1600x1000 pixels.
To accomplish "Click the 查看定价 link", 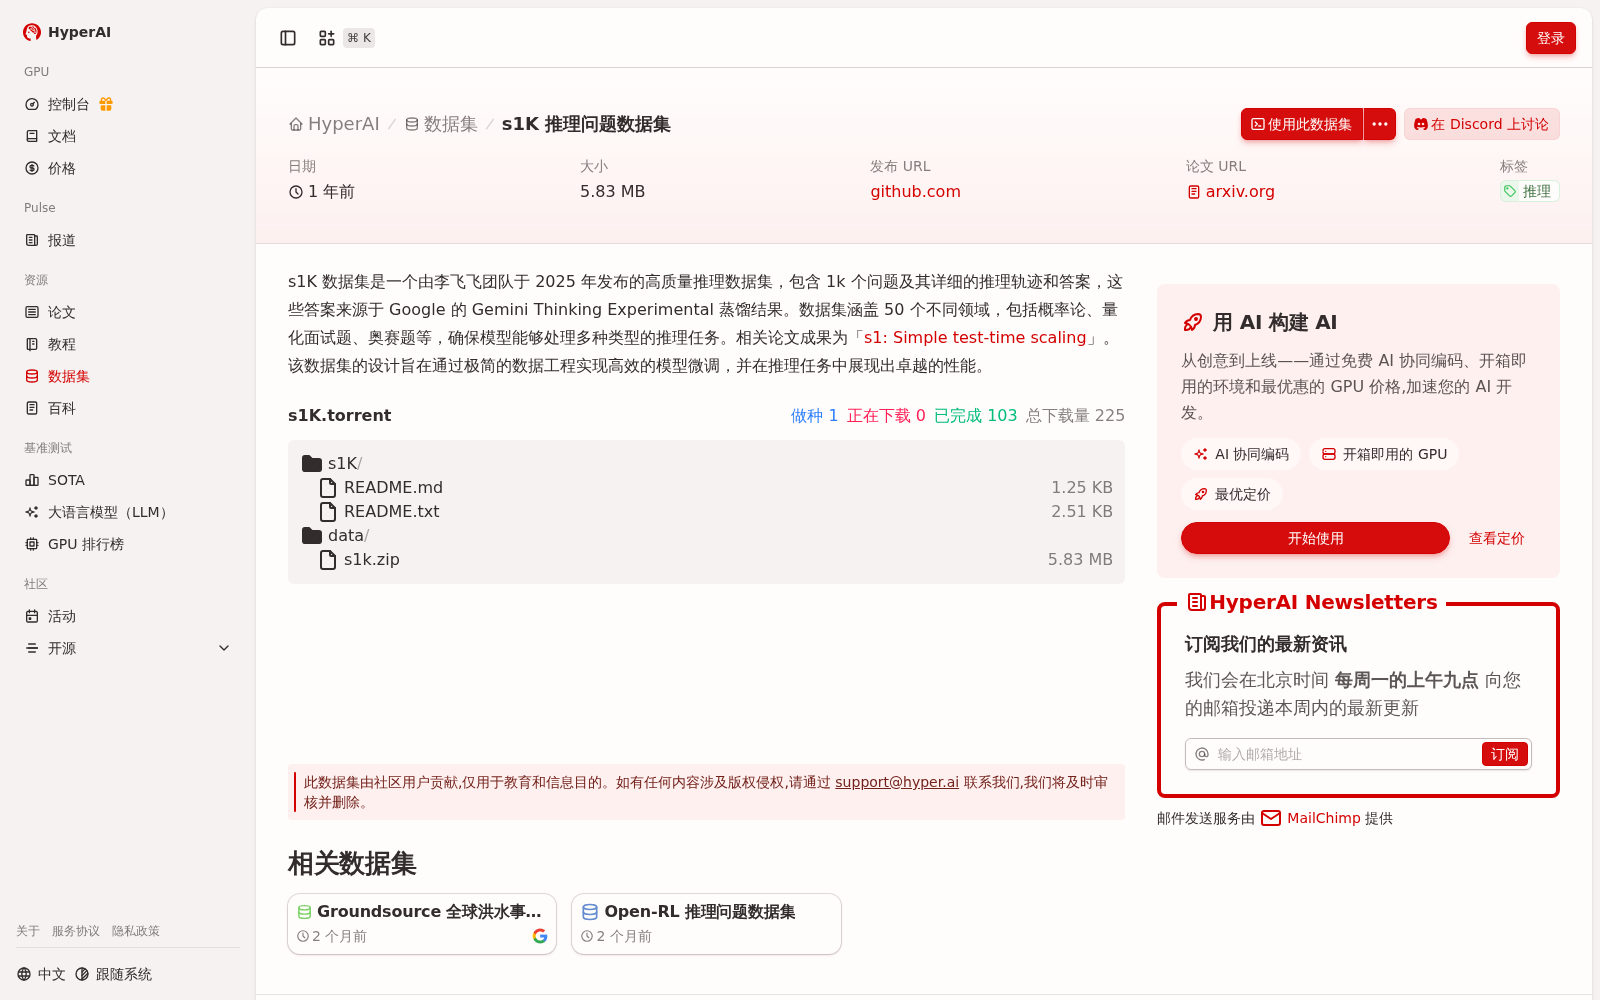I will (1496, 538).
